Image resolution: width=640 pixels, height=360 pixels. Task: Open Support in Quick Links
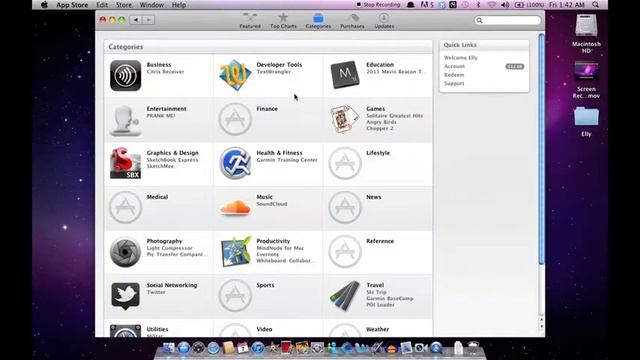[454, 83]
